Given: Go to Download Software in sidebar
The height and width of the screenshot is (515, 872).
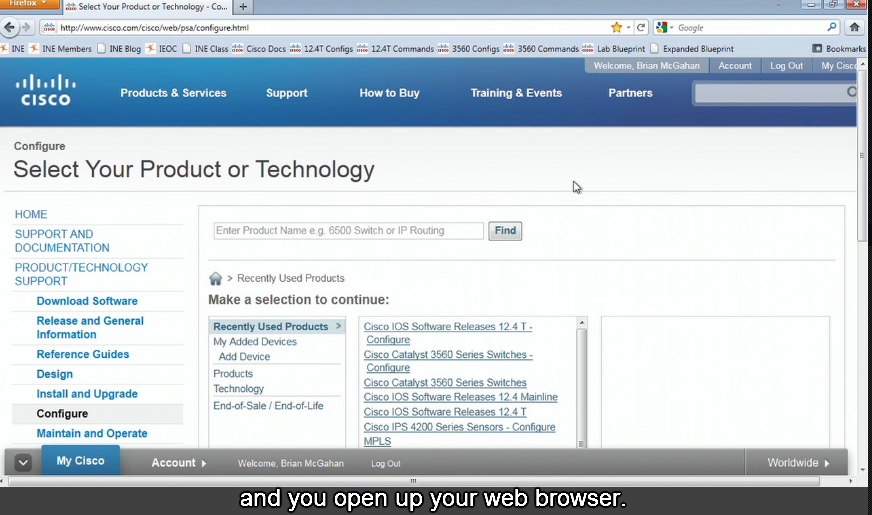Looking at the screenshot, I should (x=87, y=301).
